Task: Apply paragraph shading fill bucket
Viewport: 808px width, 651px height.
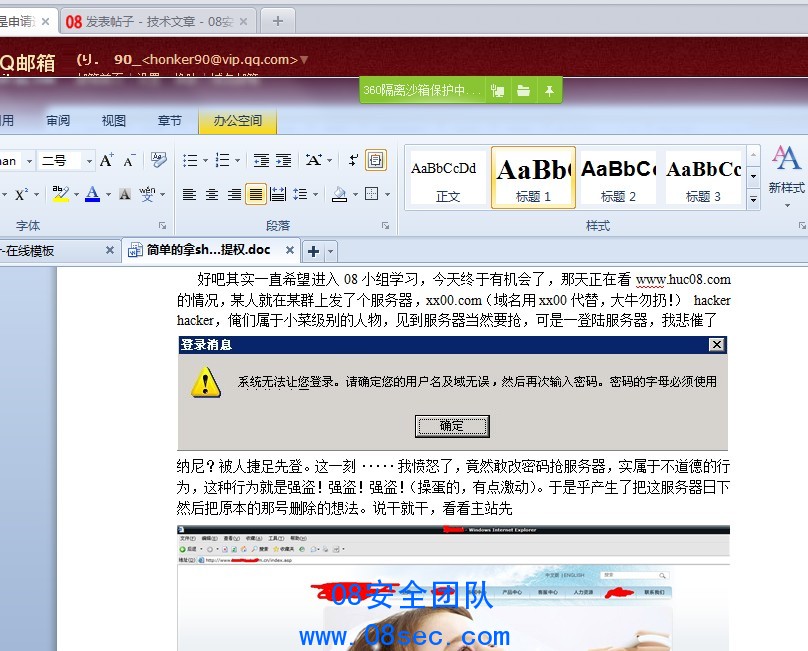Action: click(x=339, y=194)
